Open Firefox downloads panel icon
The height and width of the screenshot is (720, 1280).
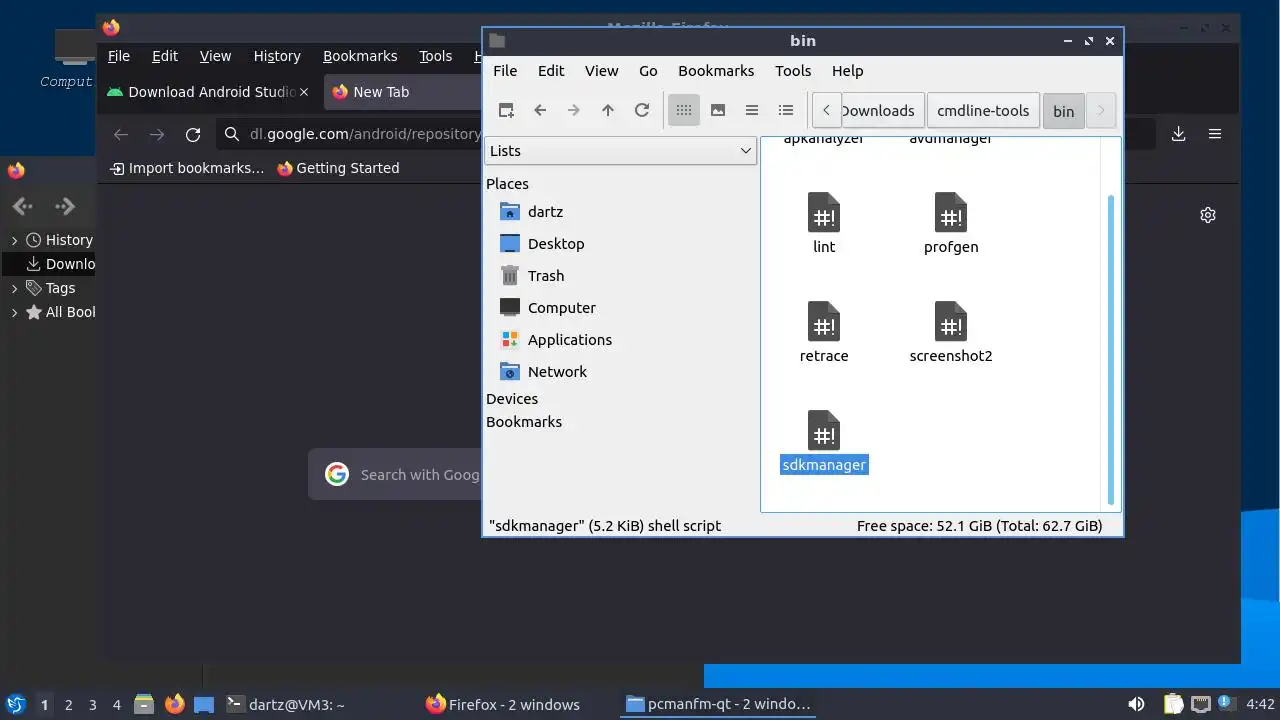click(x=1179, y=134)
